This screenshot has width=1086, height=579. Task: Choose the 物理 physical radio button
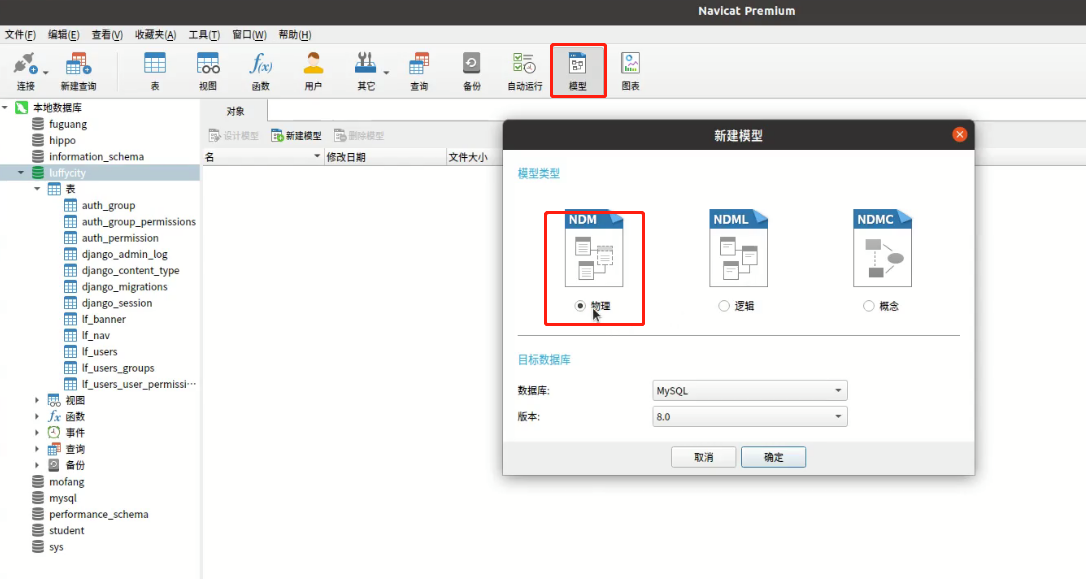(580, 305)
